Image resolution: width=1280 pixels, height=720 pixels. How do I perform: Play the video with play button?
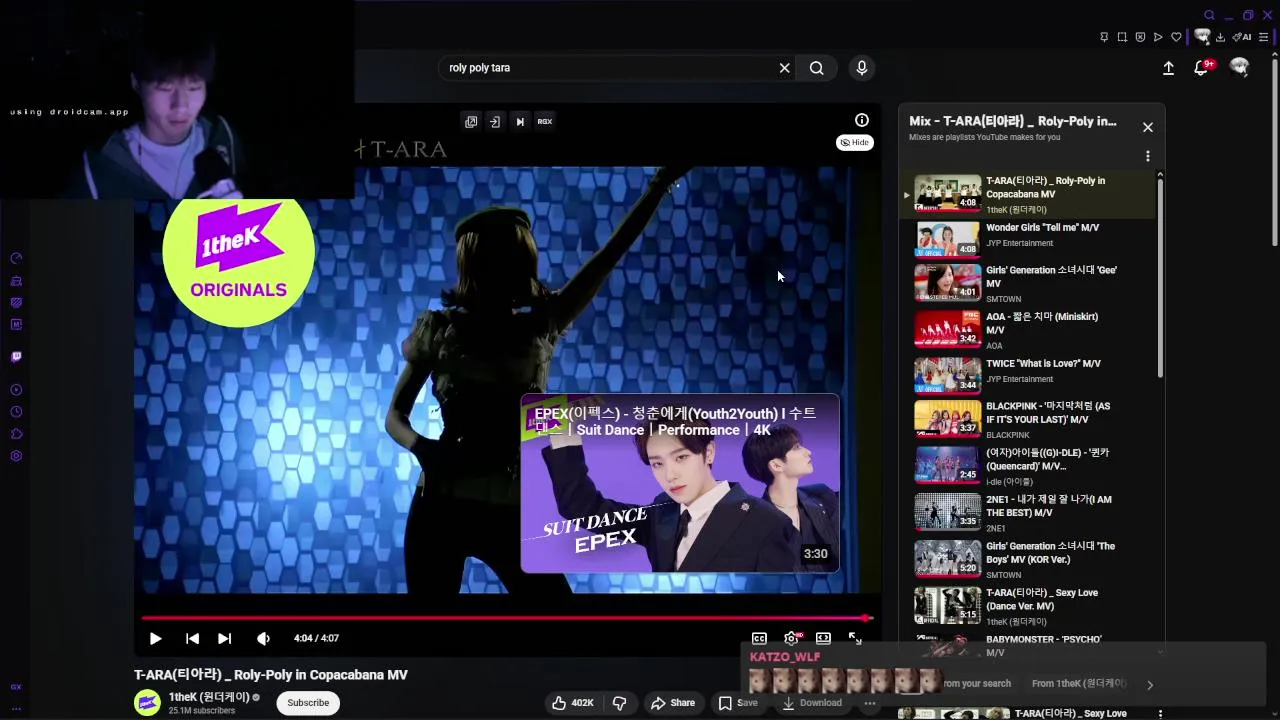155,638
